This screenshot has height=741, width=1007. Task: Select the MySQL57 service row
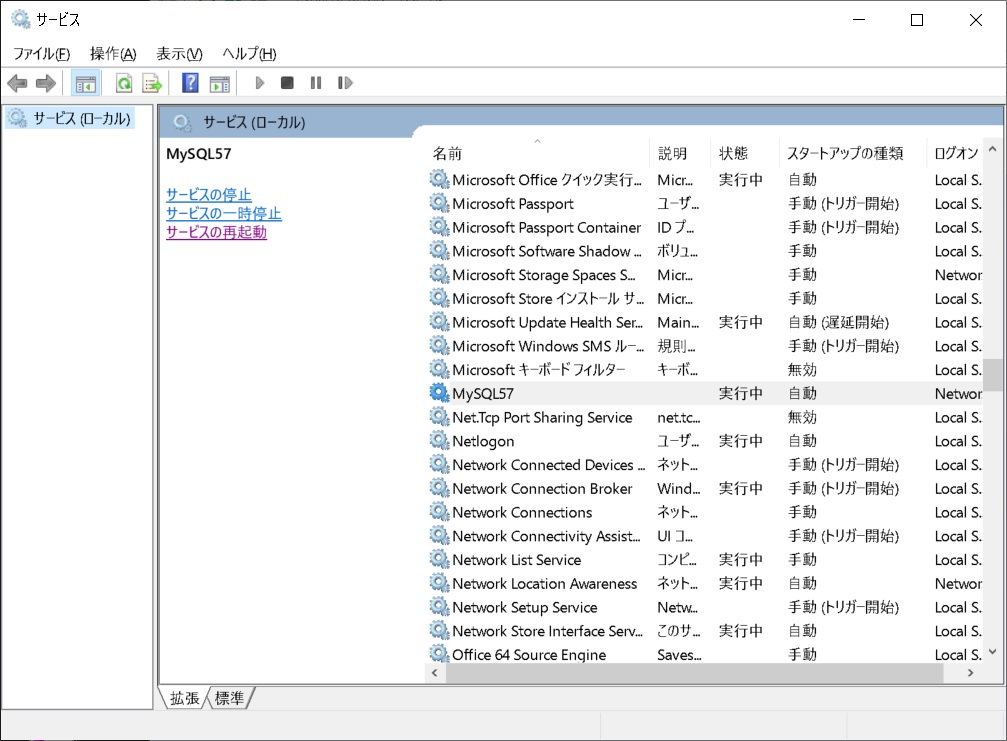tap(705, 394)
